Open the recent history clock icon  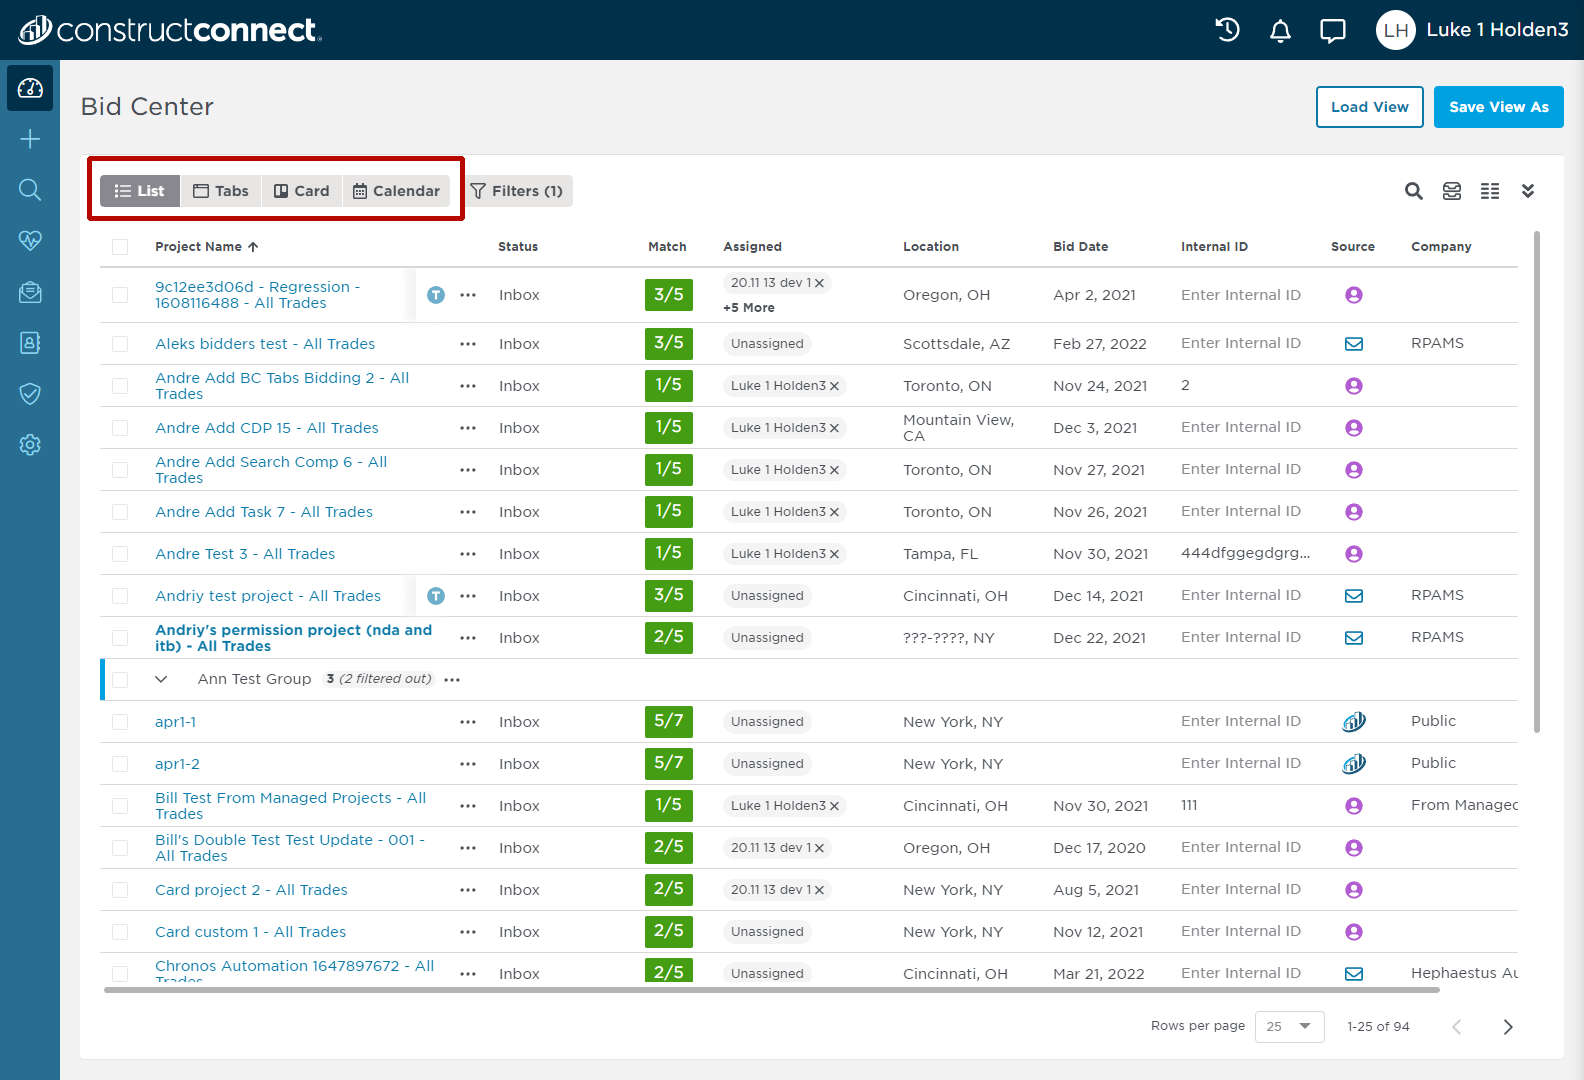point(1228,30)
